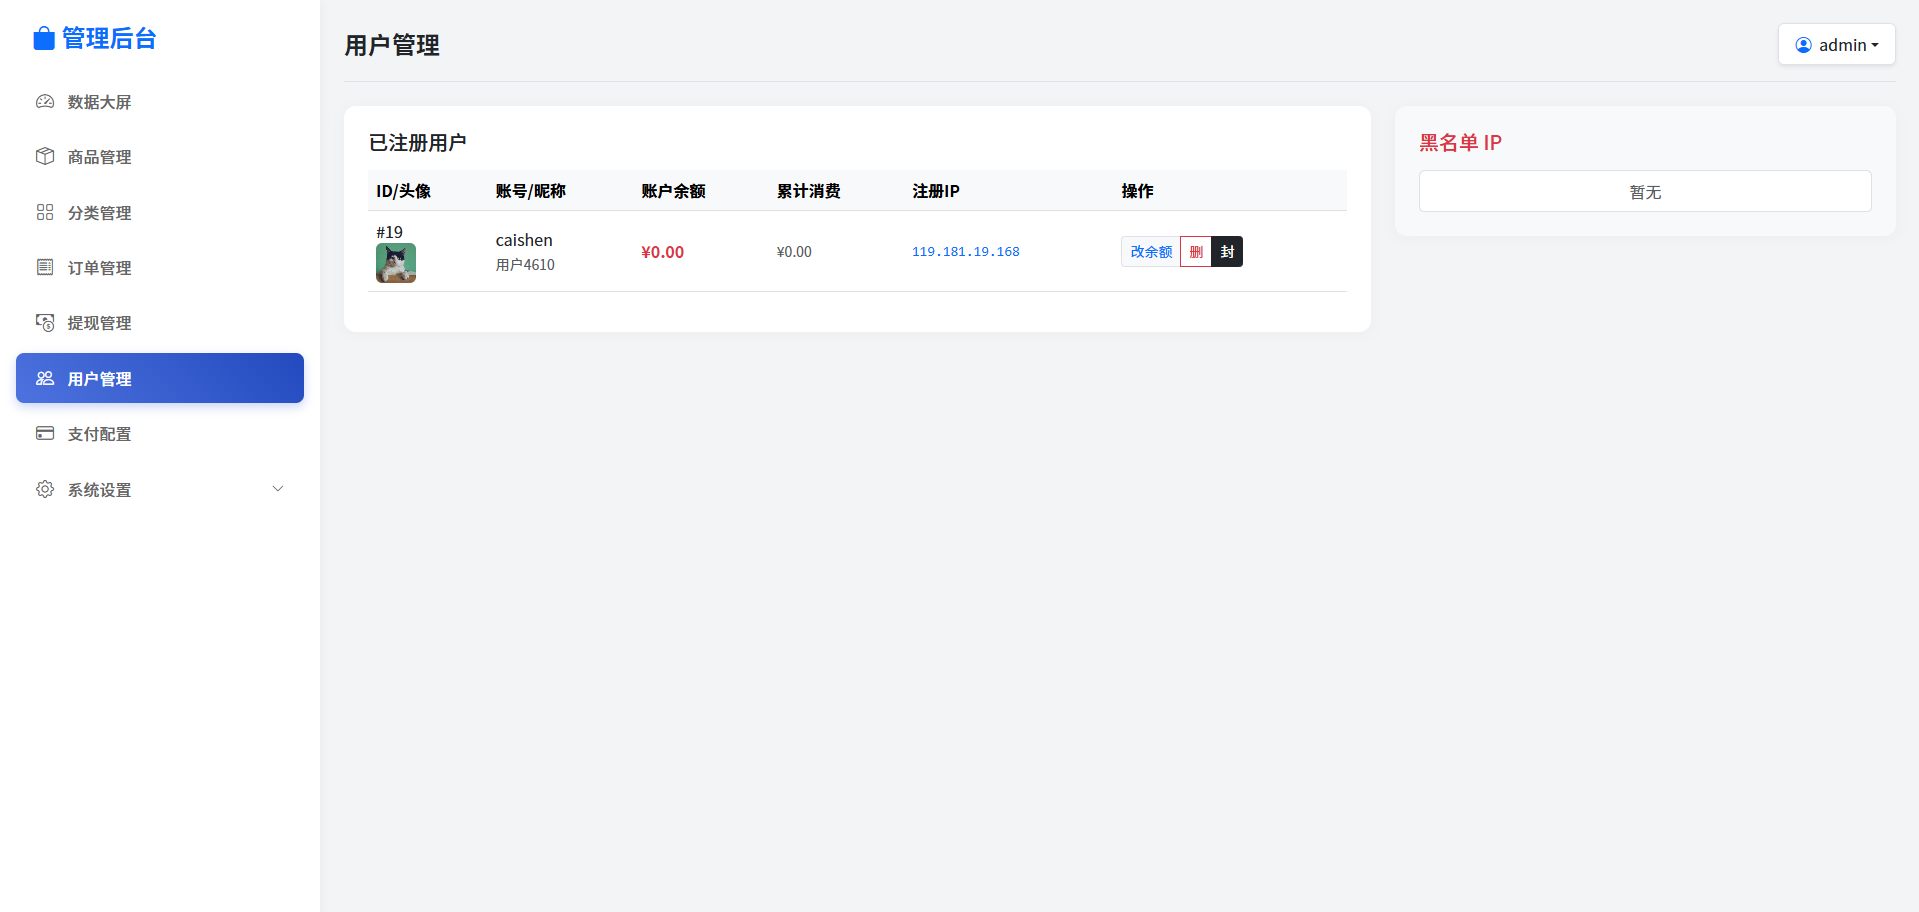Image resolution: width=1919 pixels, height=912 pixels.
Task: Click caishen's cat avatar thumbnail
Action: pyautogui.click(x=396, y=263)
